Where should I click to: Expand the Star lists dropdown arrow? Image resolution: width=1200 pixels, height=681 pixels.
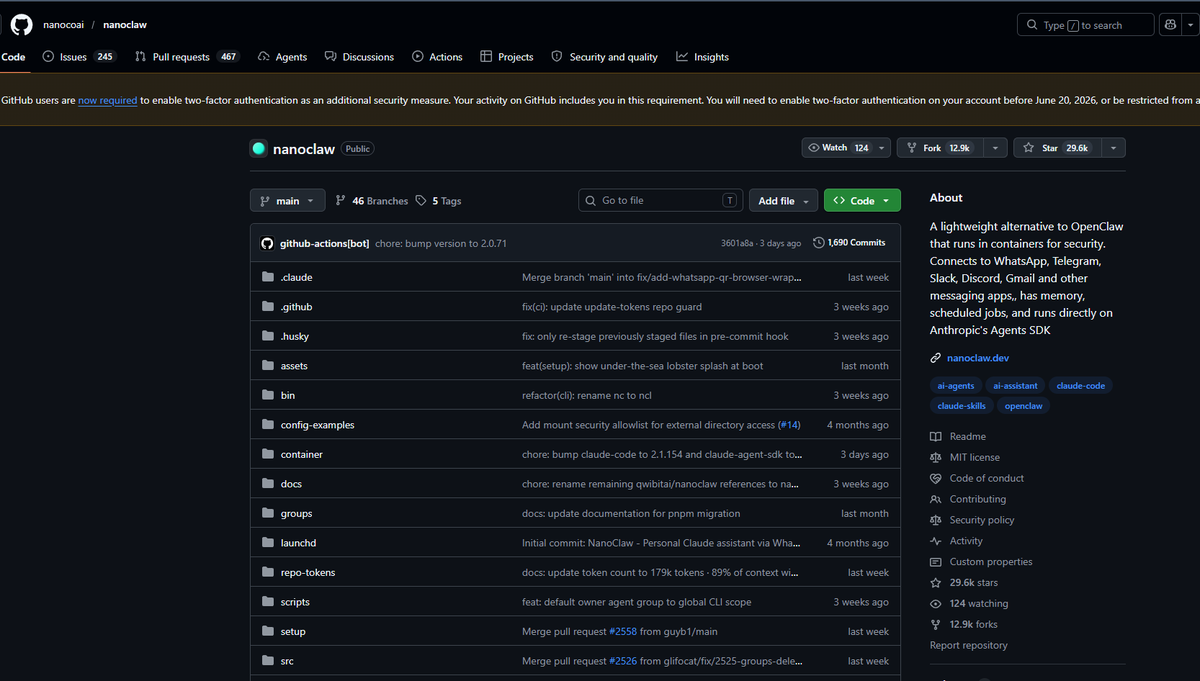click(x=1115, y=148)
